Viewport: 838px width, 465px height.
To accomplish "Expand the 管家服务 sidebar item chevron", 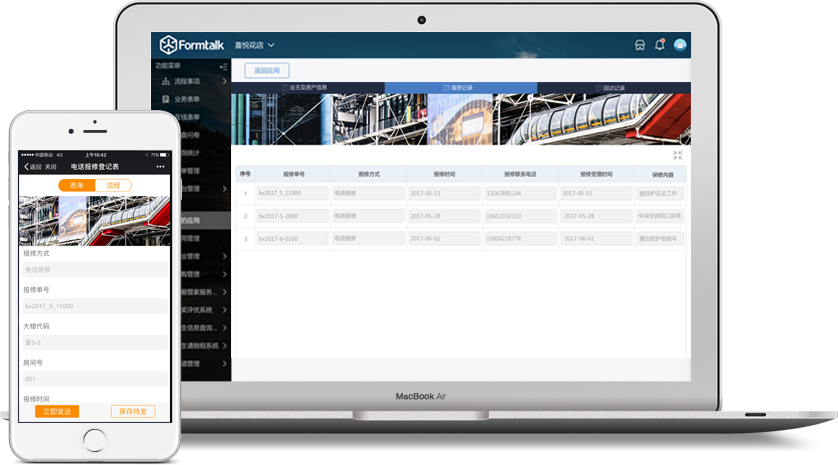I will point(224,292).
